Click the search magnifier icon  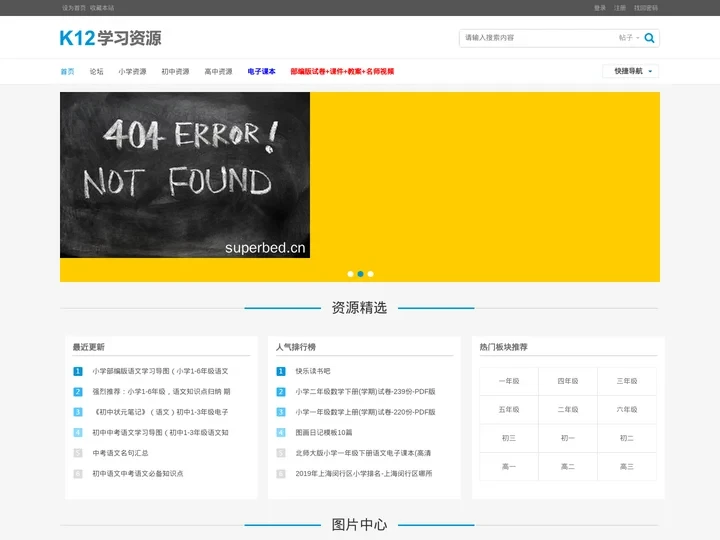pyautogui.click(x=649, y=38)
